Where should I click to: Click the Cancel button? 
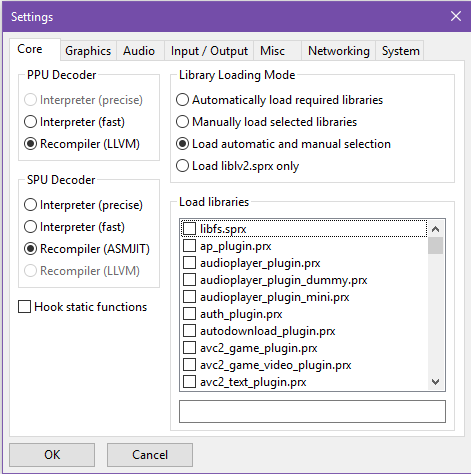[150, 455]
